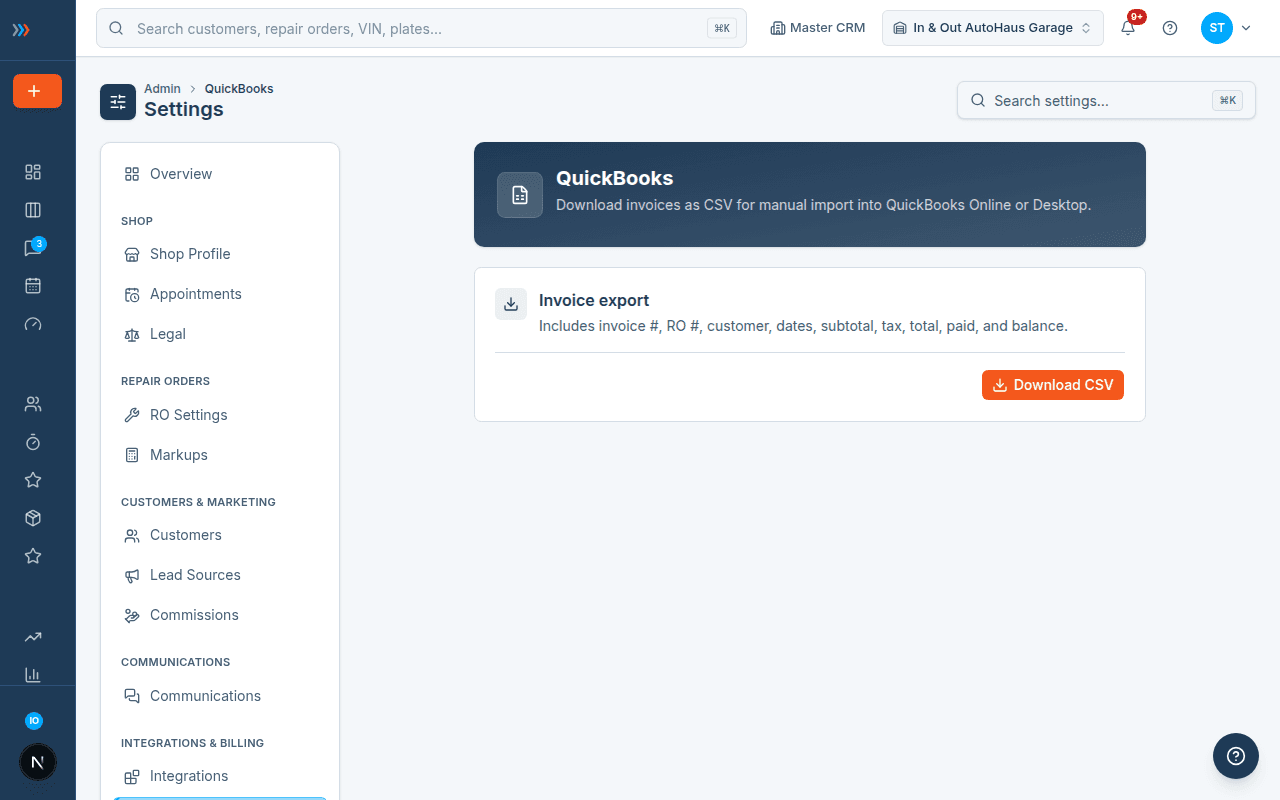Click the black N avatar icon
Image resolution: width=1280 pixels, height=800 pixels.
[x=38, y=762]
